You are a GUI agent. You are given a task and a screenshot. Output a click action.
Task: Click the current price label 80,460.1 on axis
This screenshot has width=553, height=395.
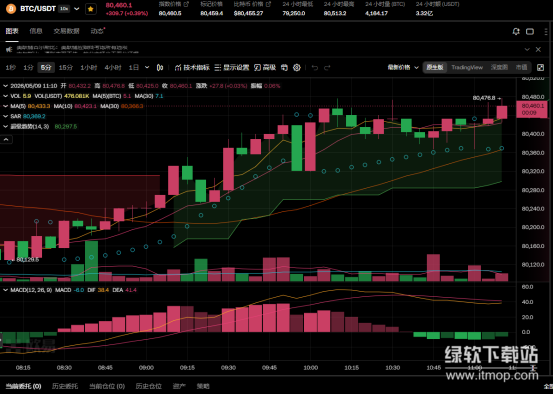tap(532, 109)
